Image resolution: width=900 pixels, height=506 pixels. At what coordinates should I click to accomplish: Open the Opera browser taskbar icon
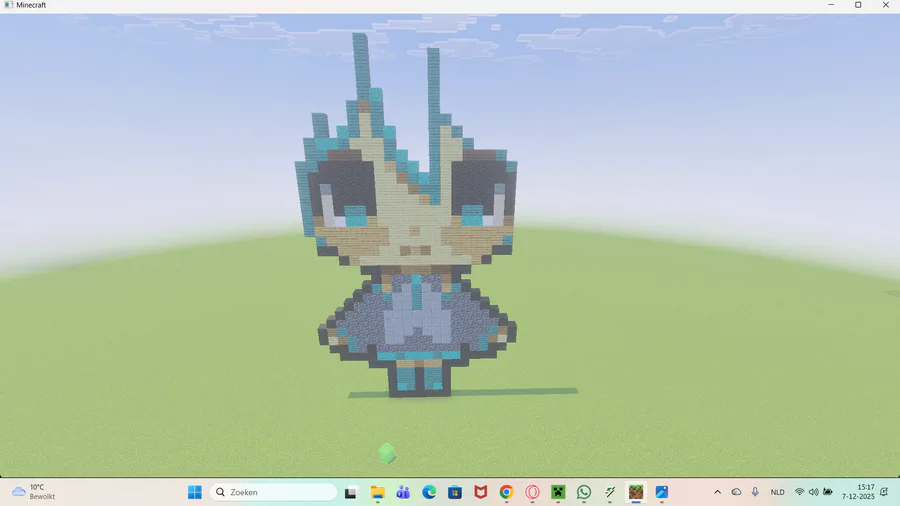click(x=532, y=492)
